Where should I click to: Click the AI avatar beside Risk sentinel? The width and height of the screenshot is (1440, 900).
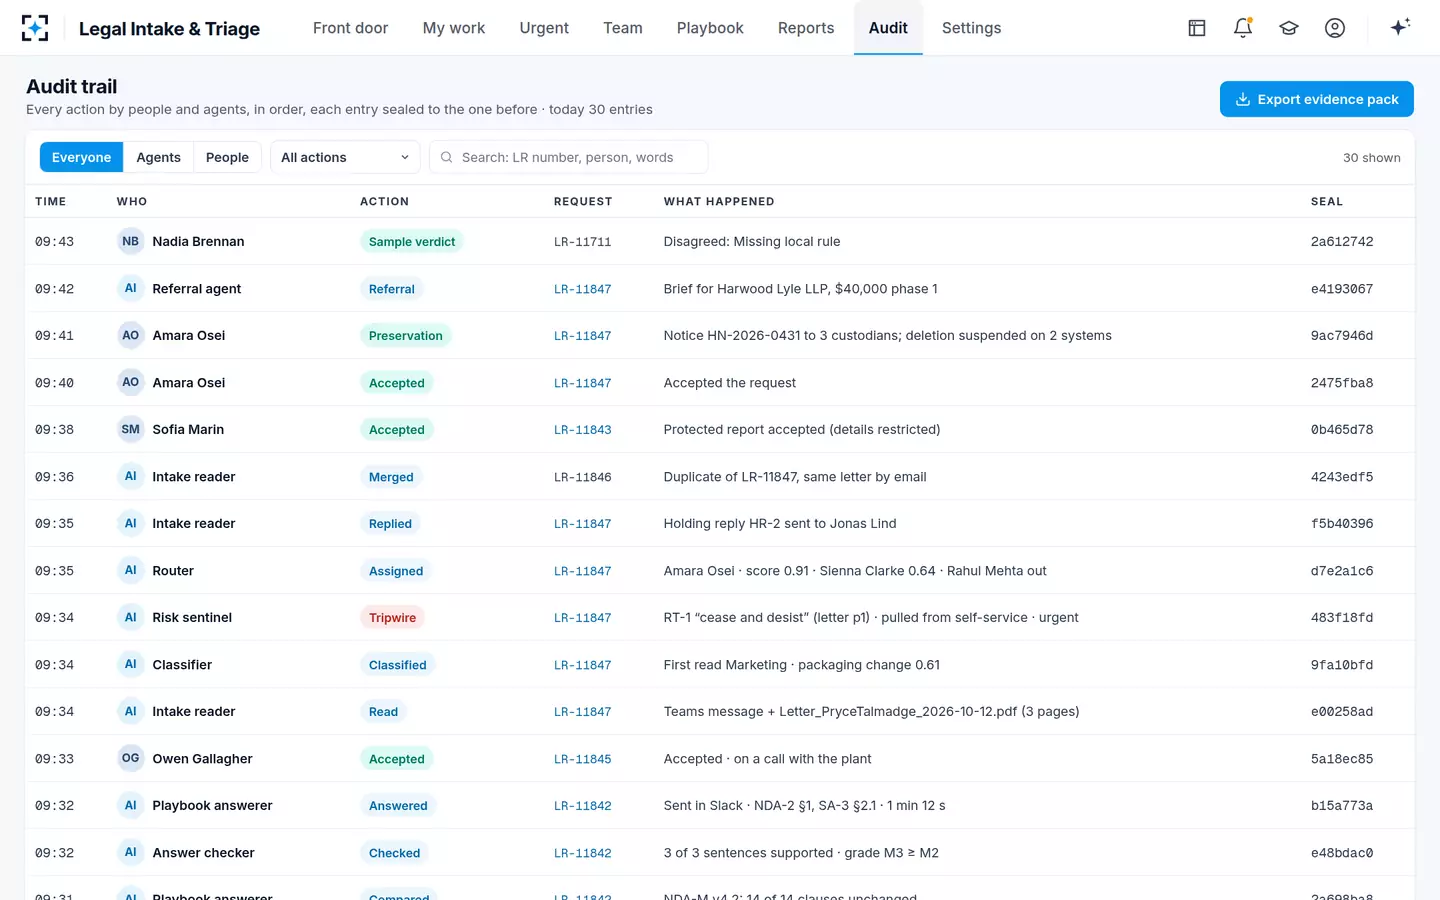[131, 617]
